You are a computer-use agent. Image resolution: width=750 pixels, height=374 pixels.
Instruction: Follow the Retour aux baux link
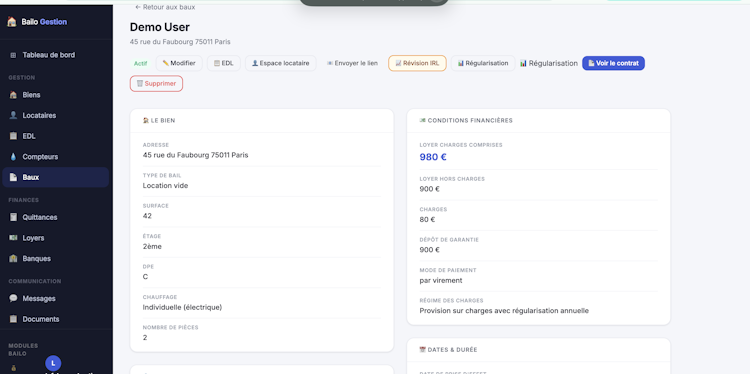tap(165, 7)
